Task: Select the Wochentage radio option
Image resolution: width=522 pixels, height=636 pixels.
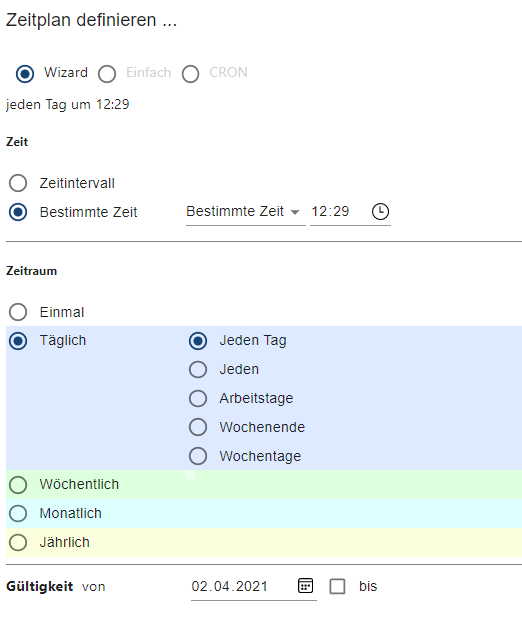Action: pyautogui.click(x=198, y=456)
